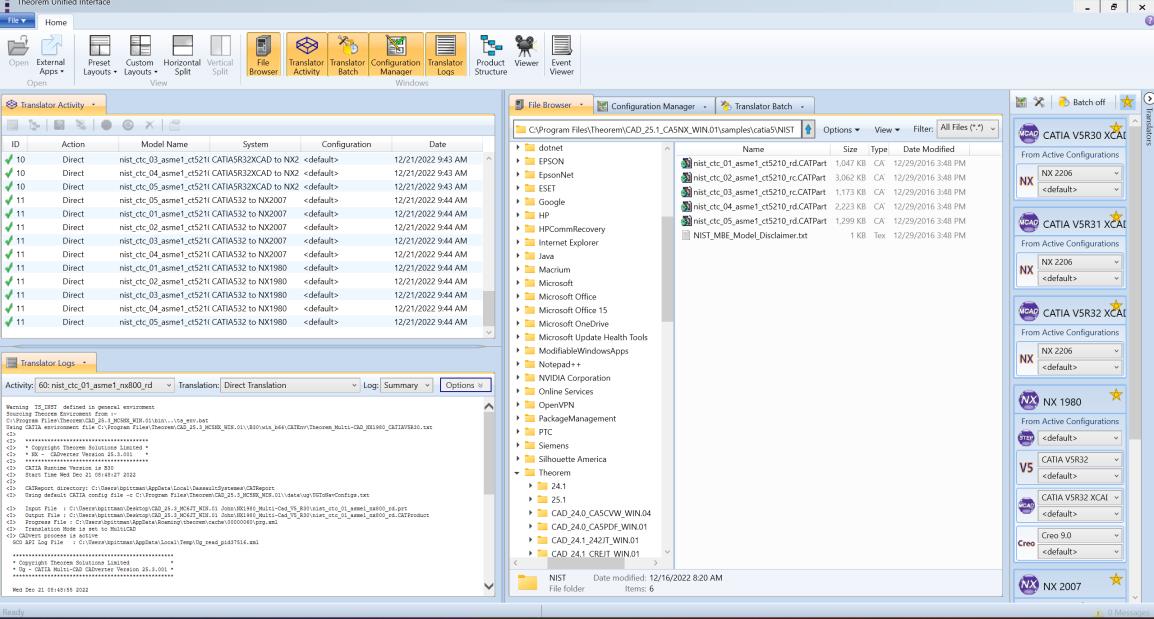Toggle the Translator Activity ribbon button
The height and width of the screenshot is (619, 1154).
pos(306,55)
